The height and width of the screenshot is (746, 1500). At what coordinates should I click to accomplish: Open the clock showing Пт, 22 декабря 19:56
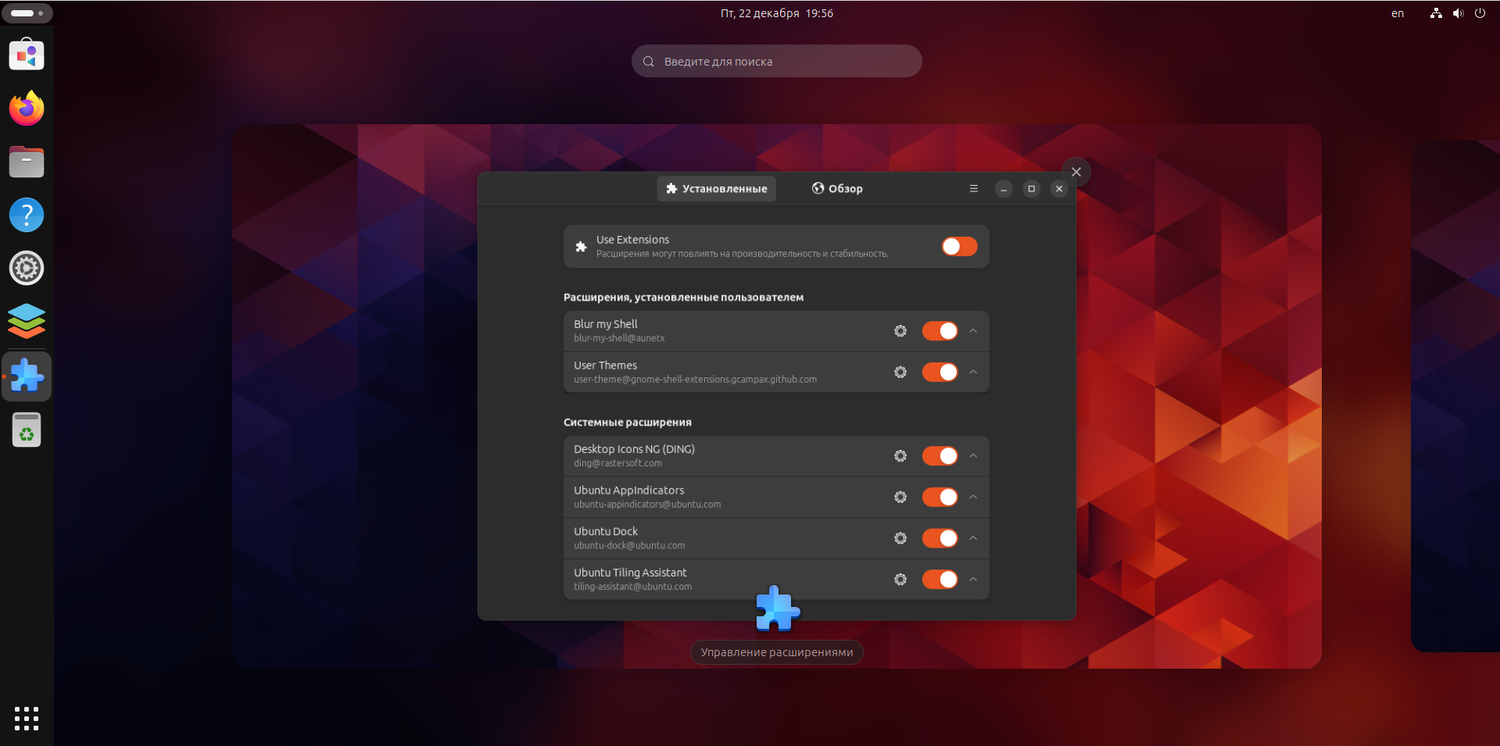coord(777,13)
